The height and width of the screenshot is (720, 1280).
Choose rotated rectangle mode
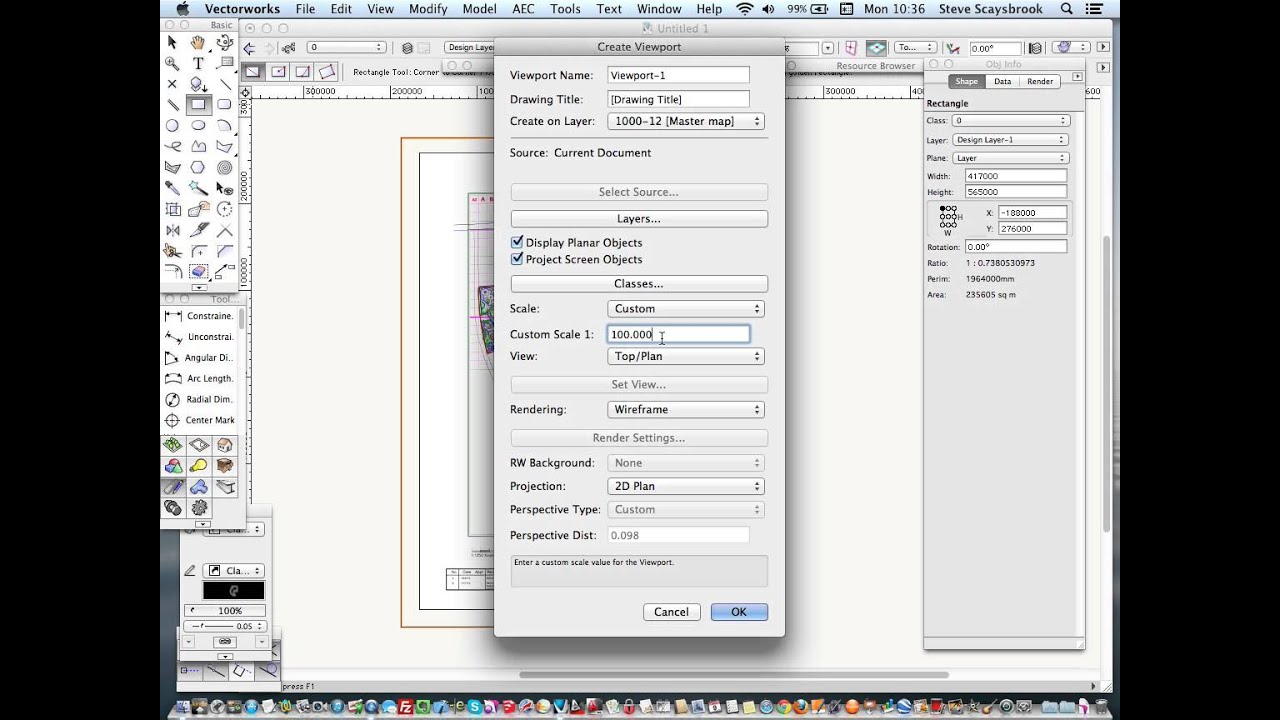point(327,72)
